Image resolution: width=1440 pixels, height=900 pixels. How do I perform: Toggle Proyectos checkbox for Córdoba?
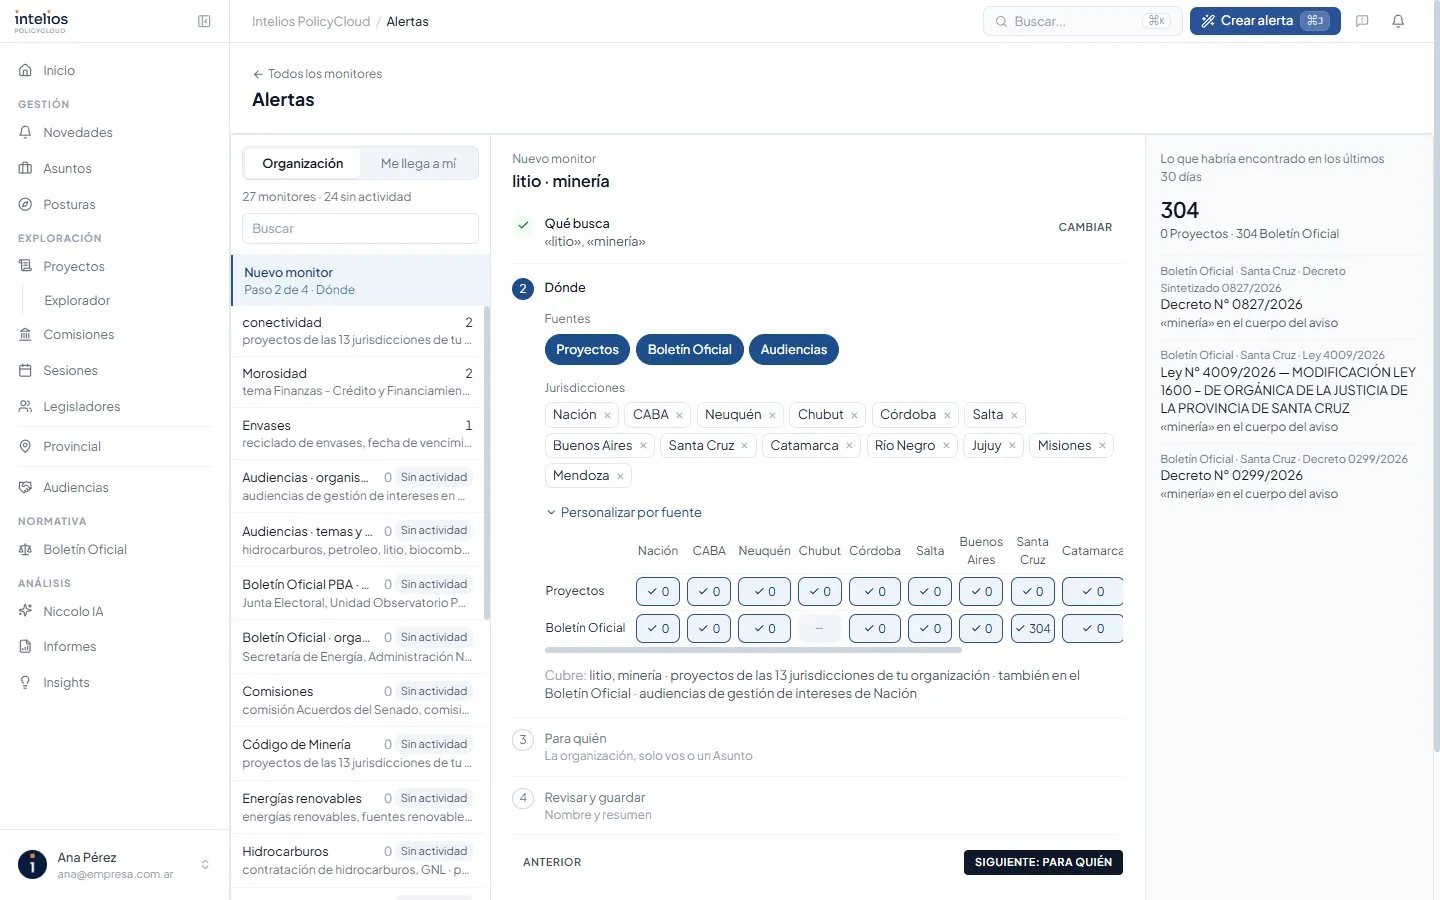[x=875, y=591]
